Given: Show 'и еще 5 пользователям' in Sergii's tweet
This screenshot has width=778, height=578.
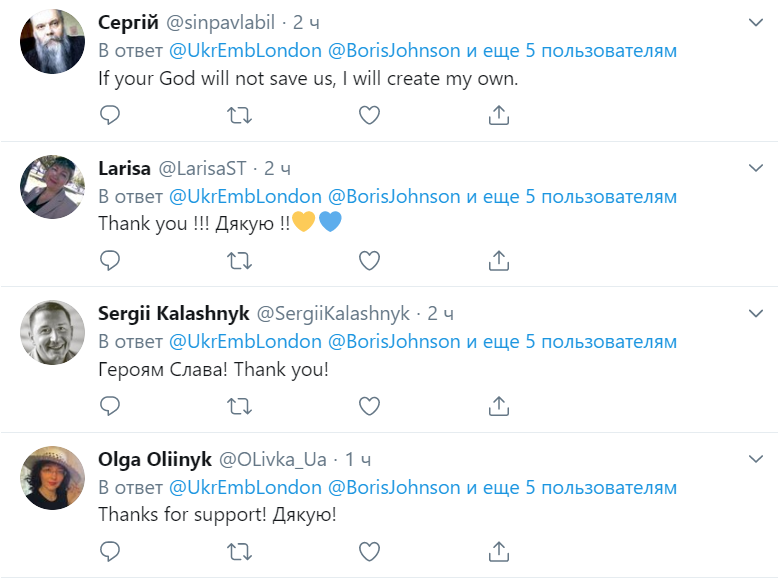Looking at the screenshot, I should (x=572, y=342).
